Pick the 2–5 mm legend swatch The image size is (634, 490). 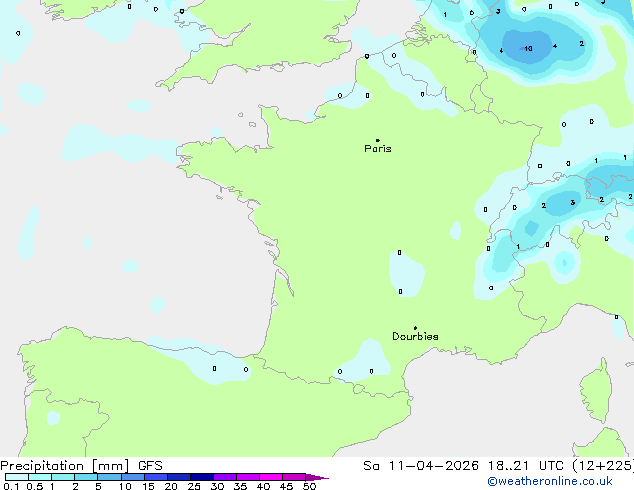click(86, 477)
